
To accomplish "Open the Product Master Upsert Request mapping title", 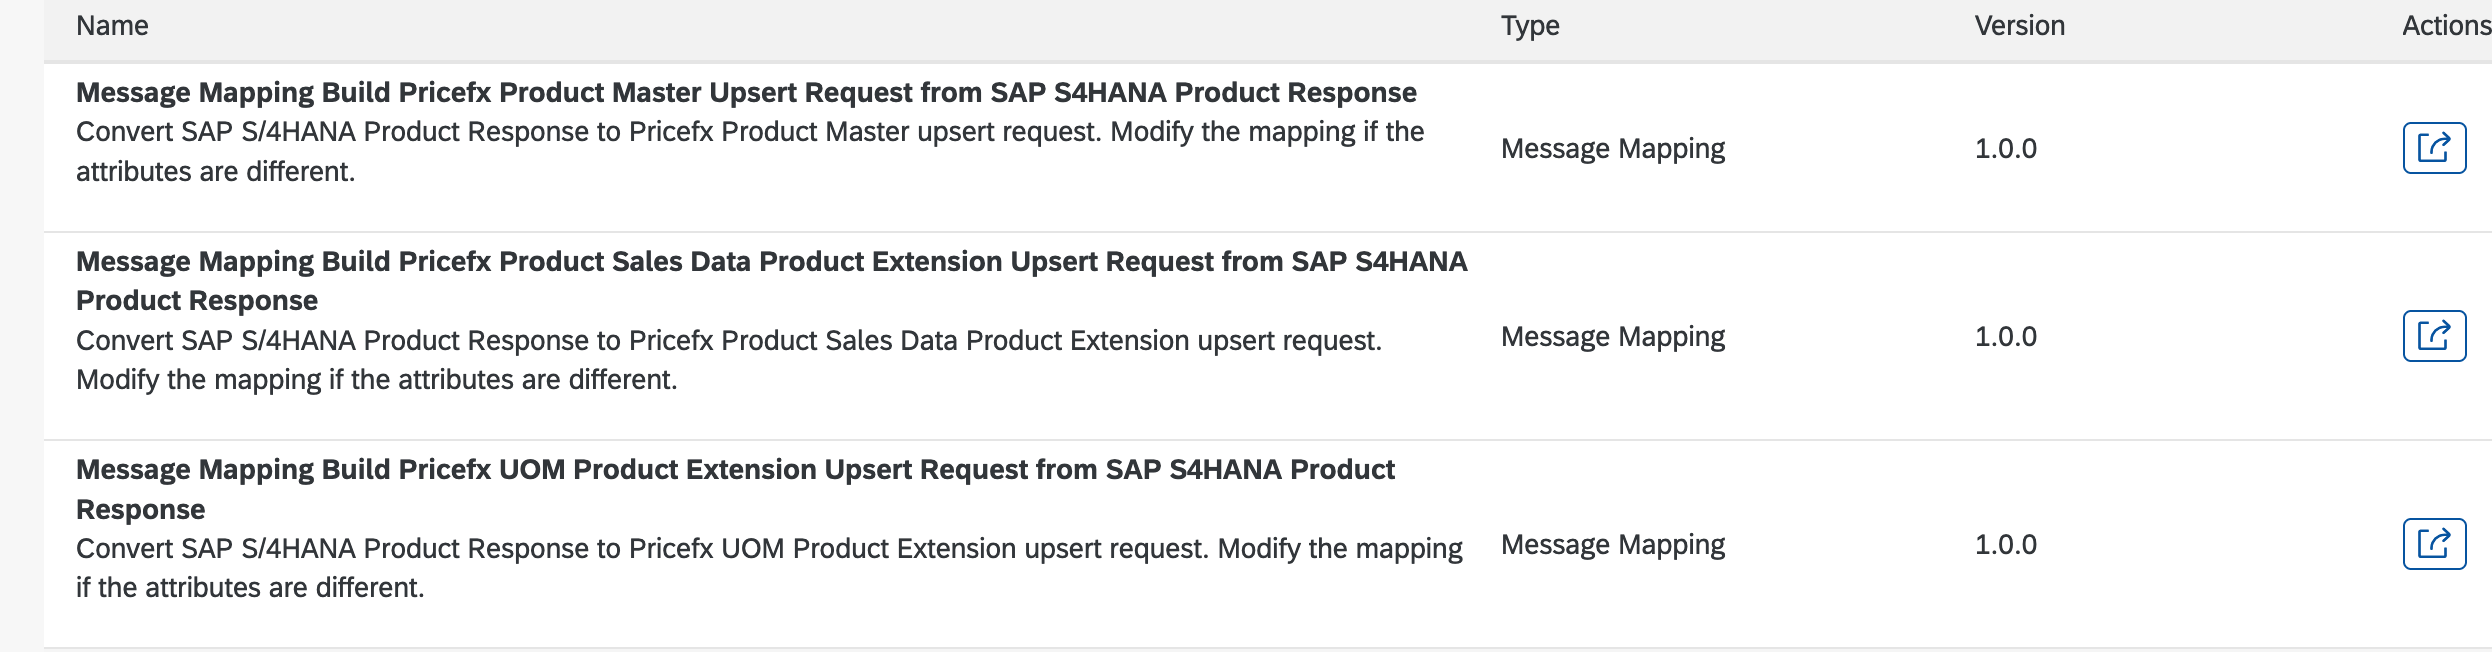I will tap(745, 92).
